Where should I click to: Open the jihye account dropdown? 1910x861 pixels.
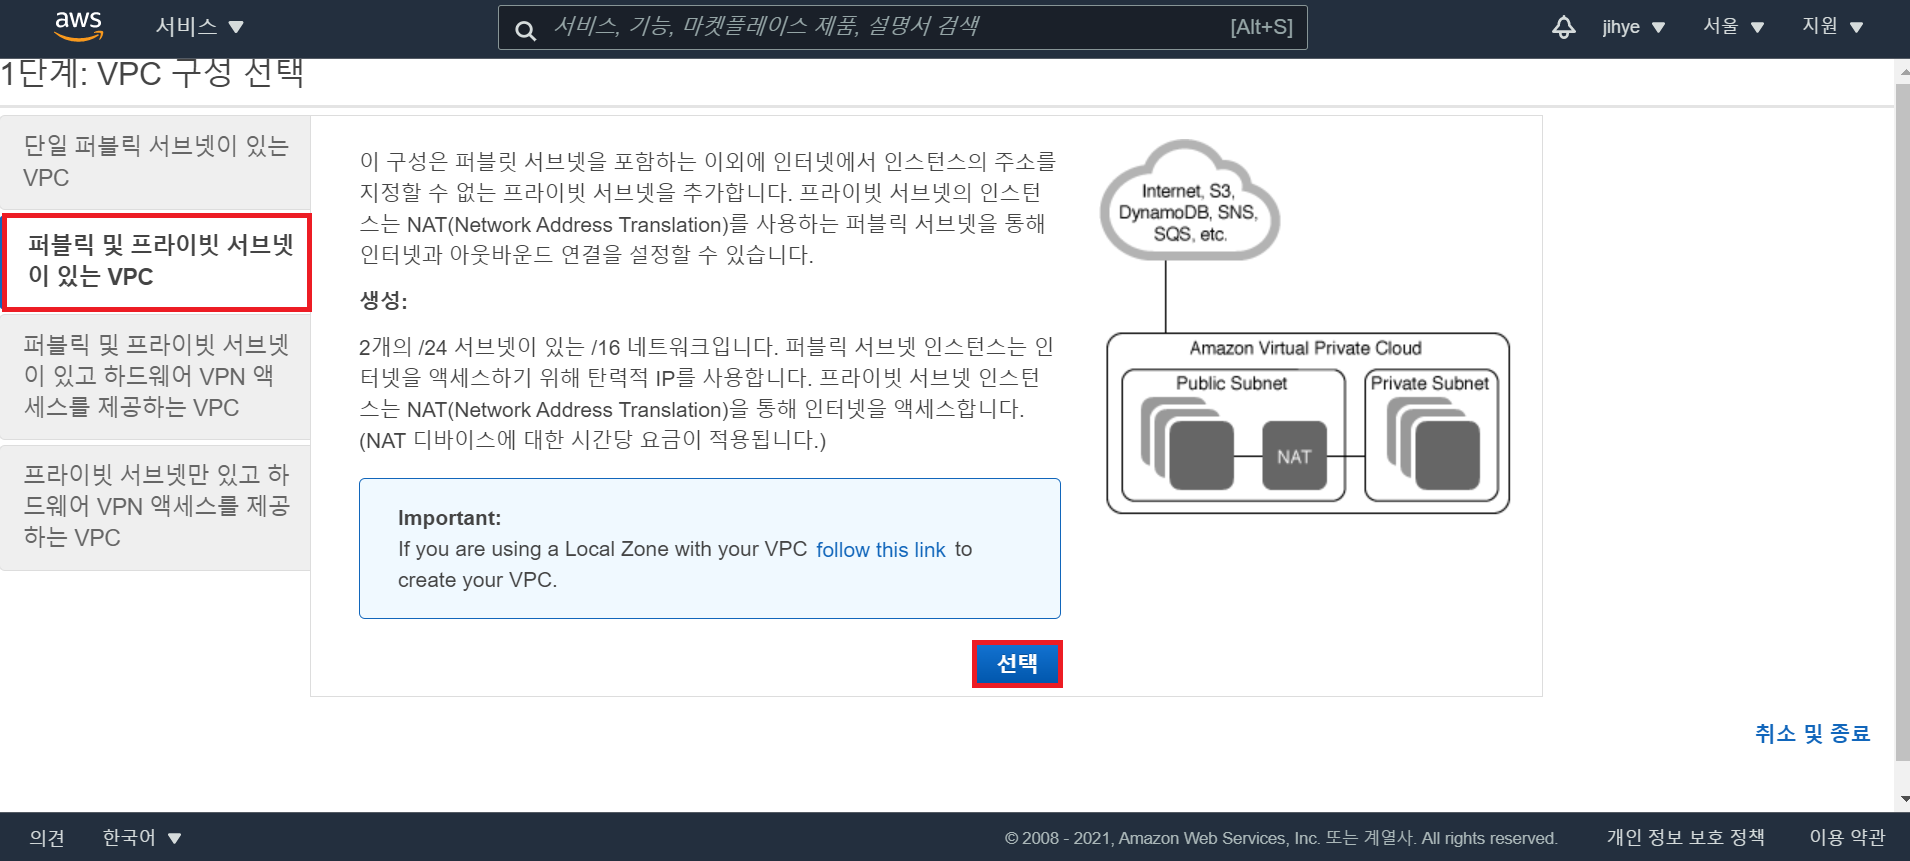[x=1634, y=27]
